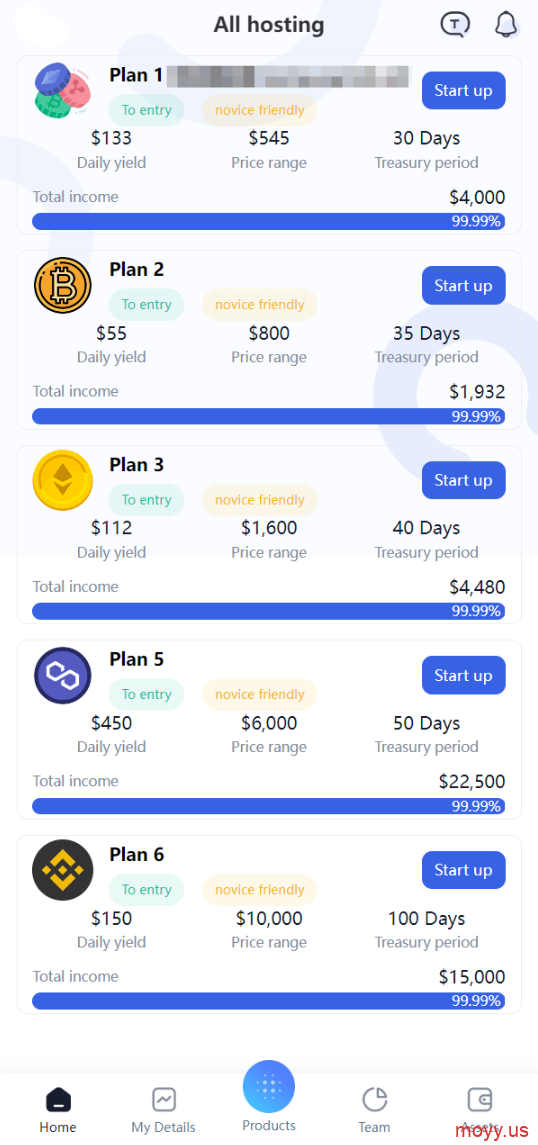Click the Plan 1 stacked coins icon
This screenshot has width=538, height=1145.
coord(62,90)
